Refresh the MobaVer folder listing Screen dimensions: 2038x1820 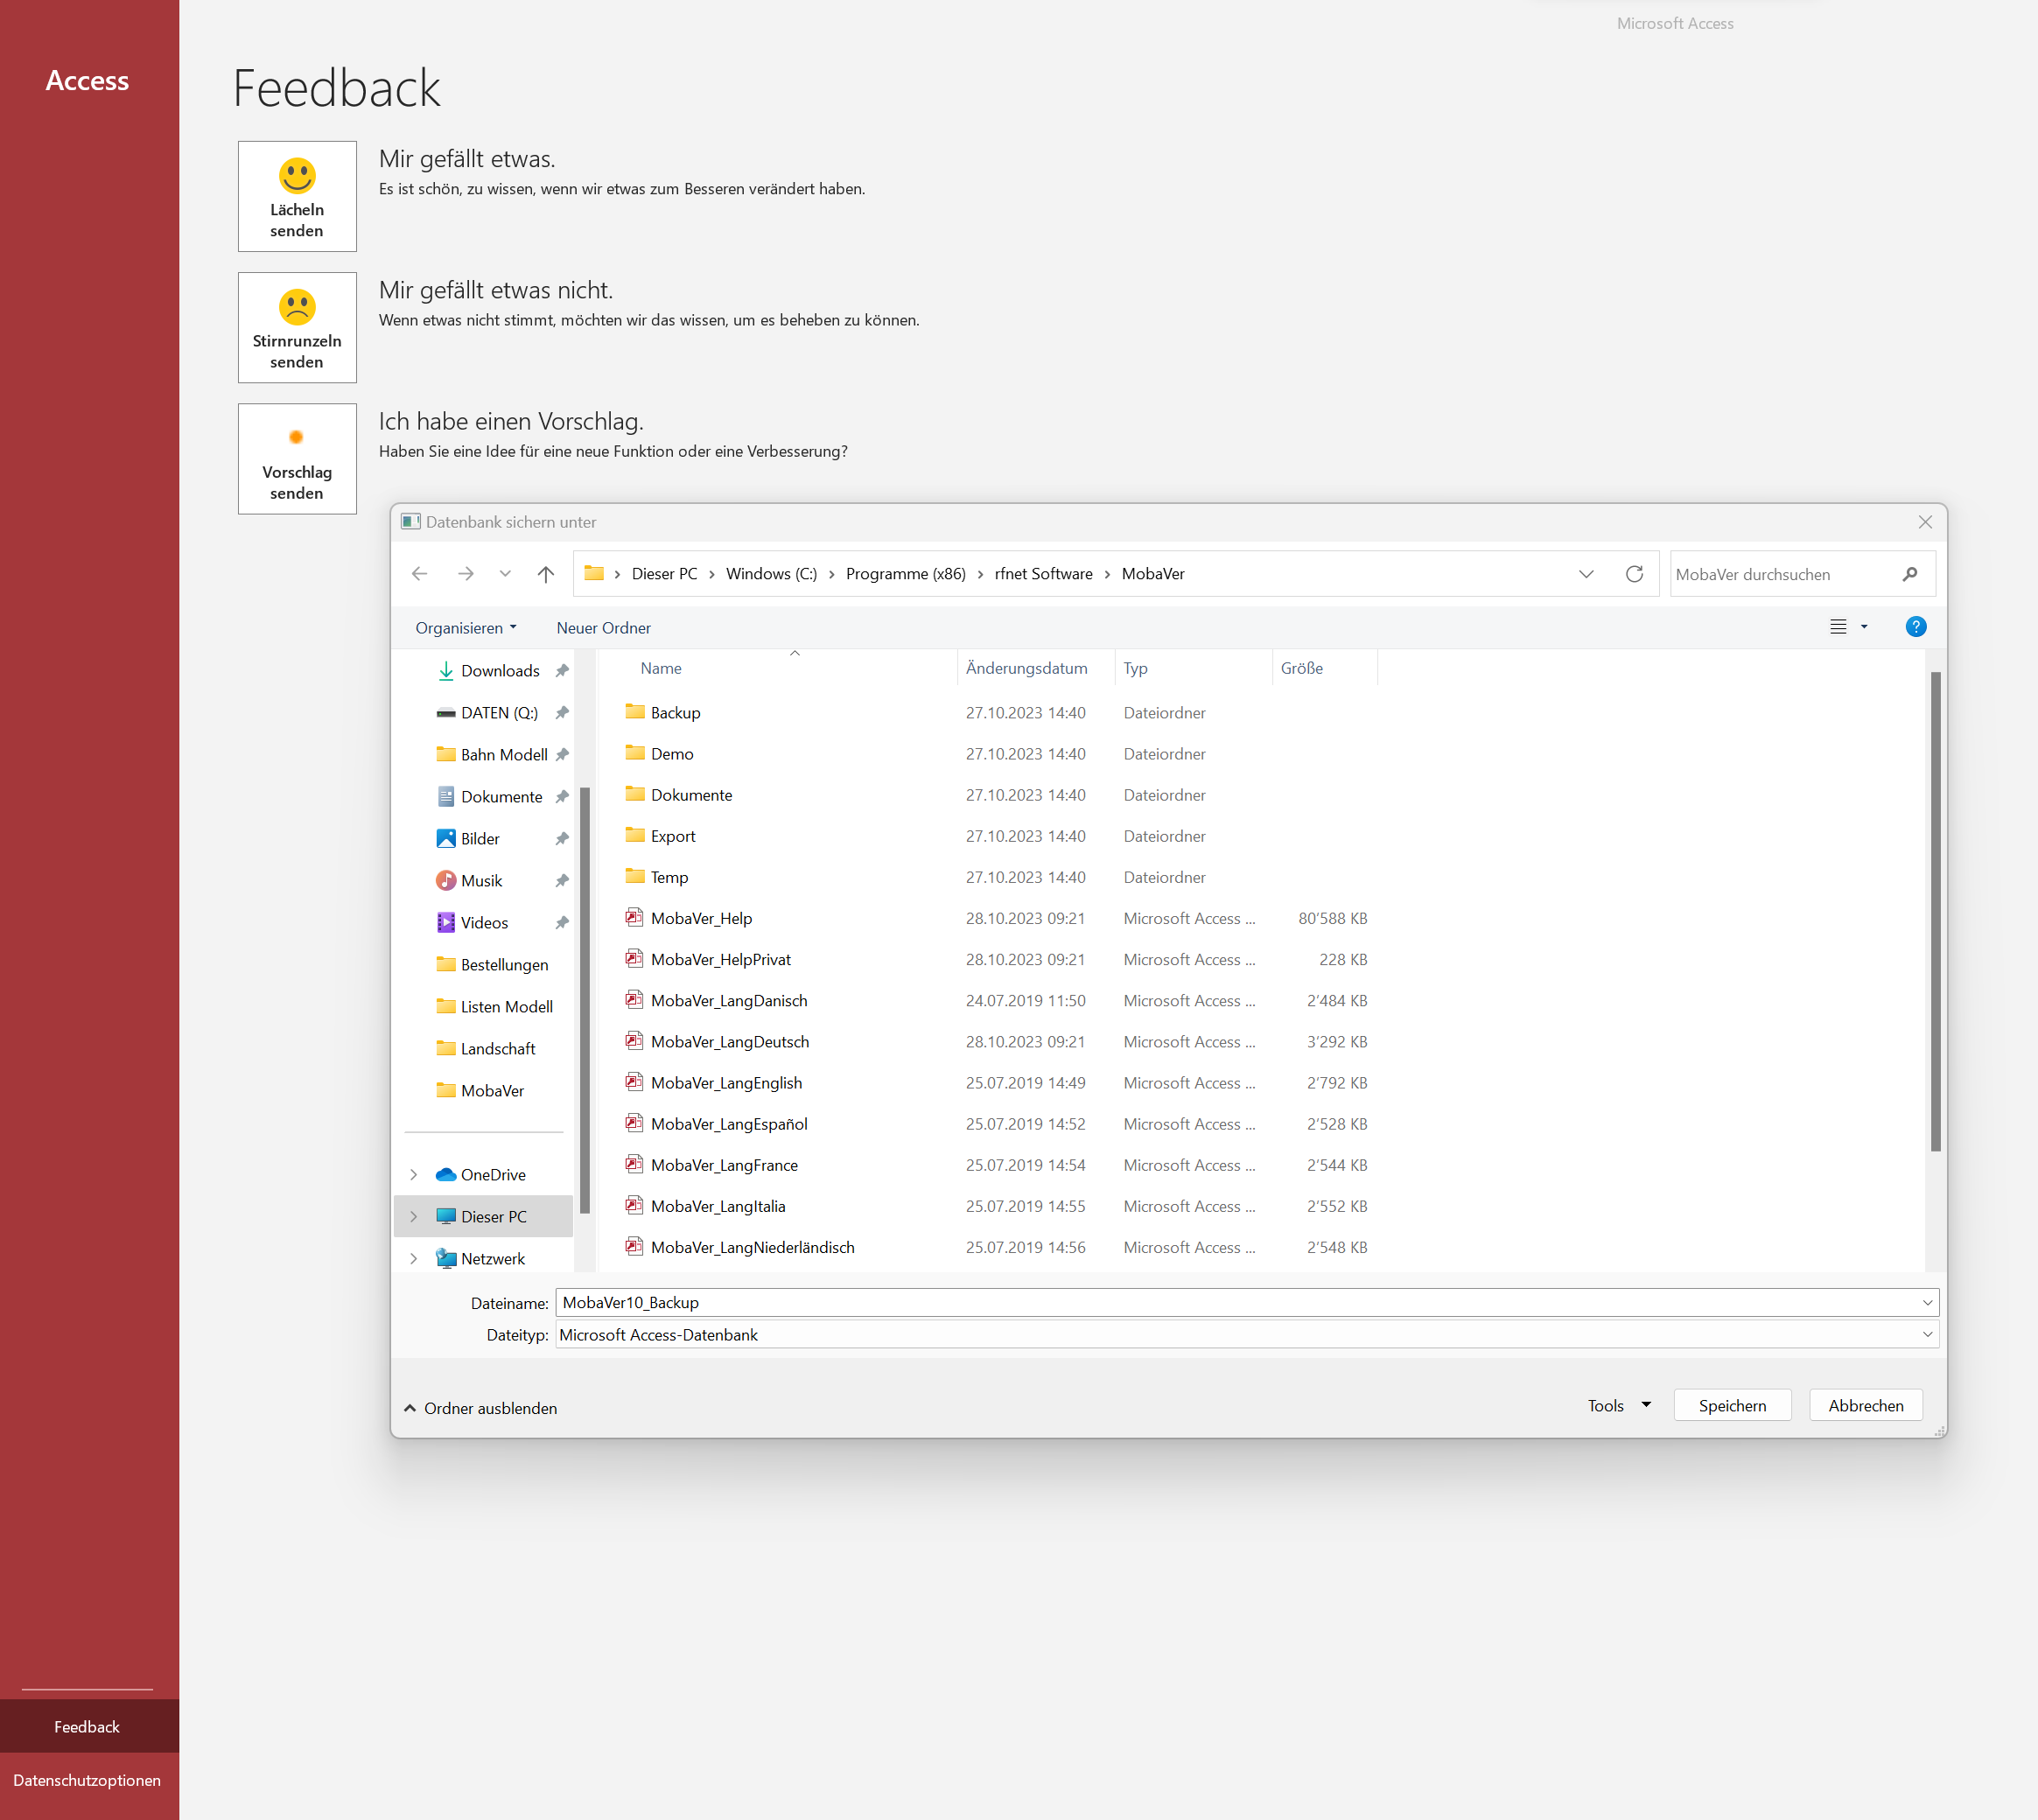(1634, 574)
